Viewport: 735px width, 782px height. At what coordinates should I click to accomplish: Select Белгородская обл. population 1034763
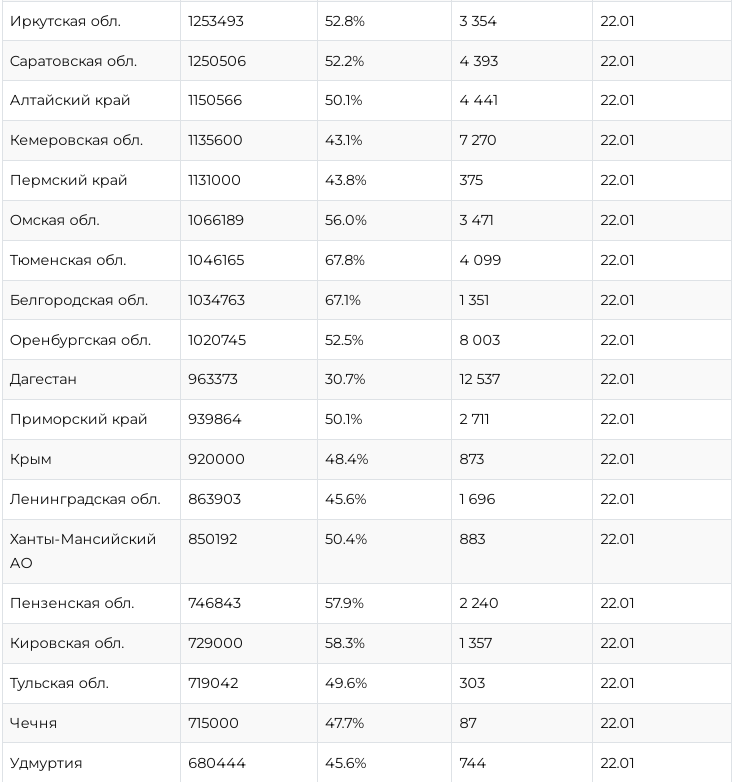coord(217,300)
